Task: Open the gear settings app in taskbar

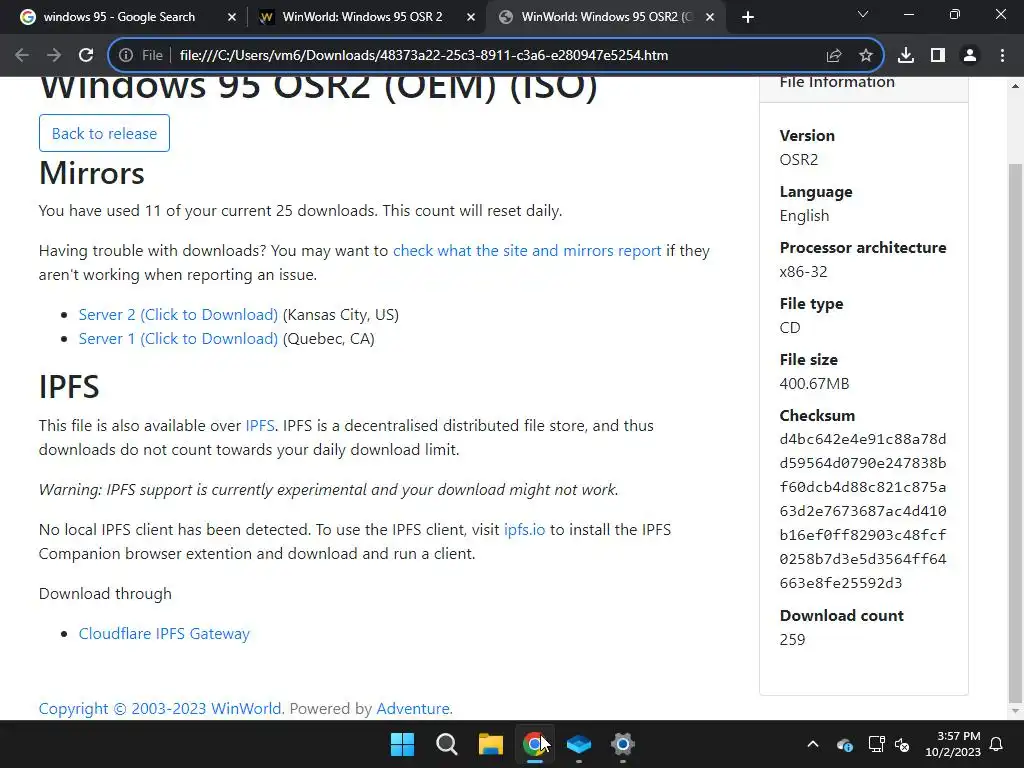Action: coord(623,744)
